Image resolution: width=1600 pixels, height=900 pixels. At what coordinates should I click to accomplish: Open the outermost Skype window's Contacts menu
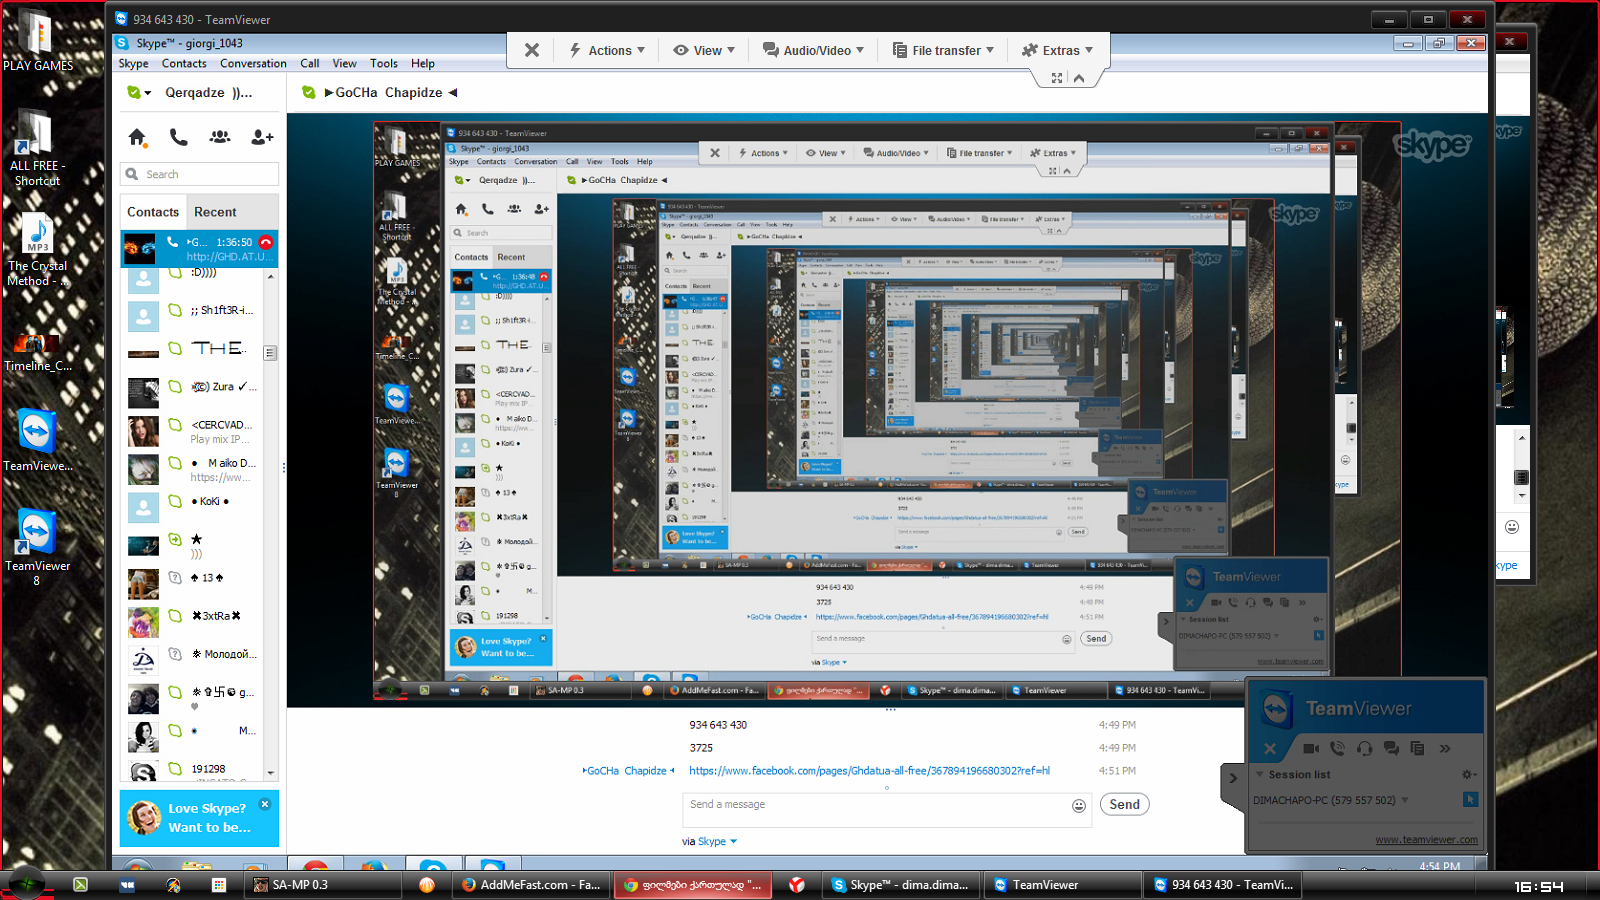184,63
